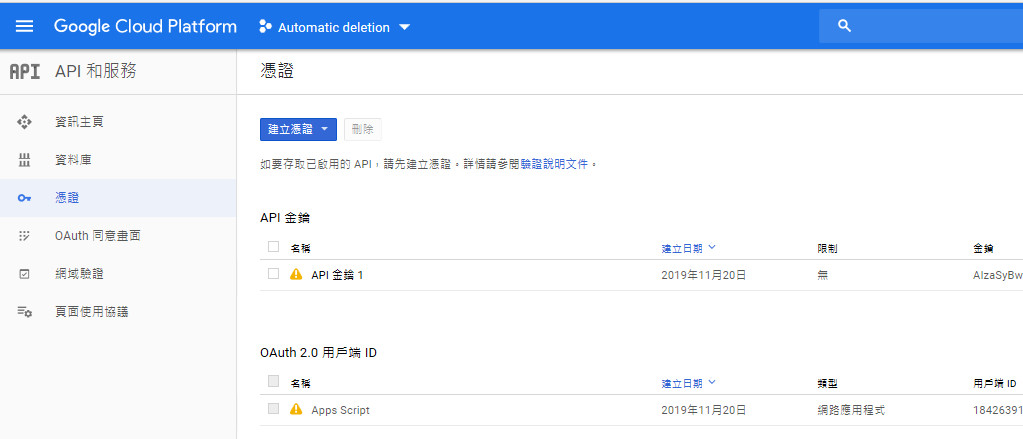Click the 資訊主頁 dashboard icon

click(24, 122)
